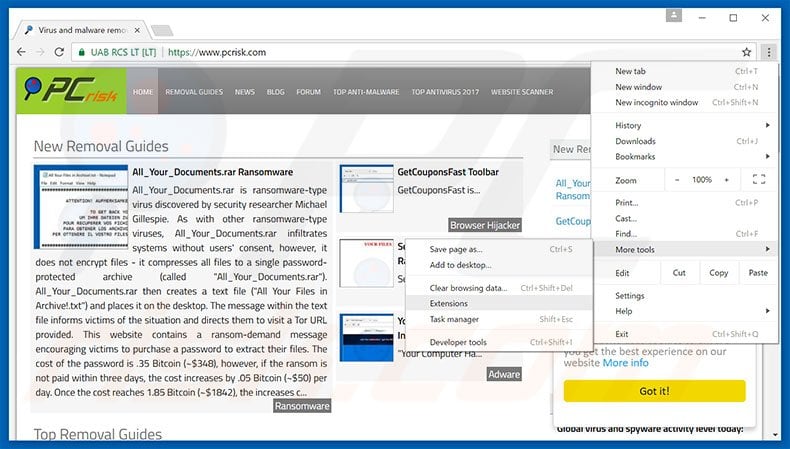
Task: Close the Virus and malware removal tab
Action: coord(137,30)
